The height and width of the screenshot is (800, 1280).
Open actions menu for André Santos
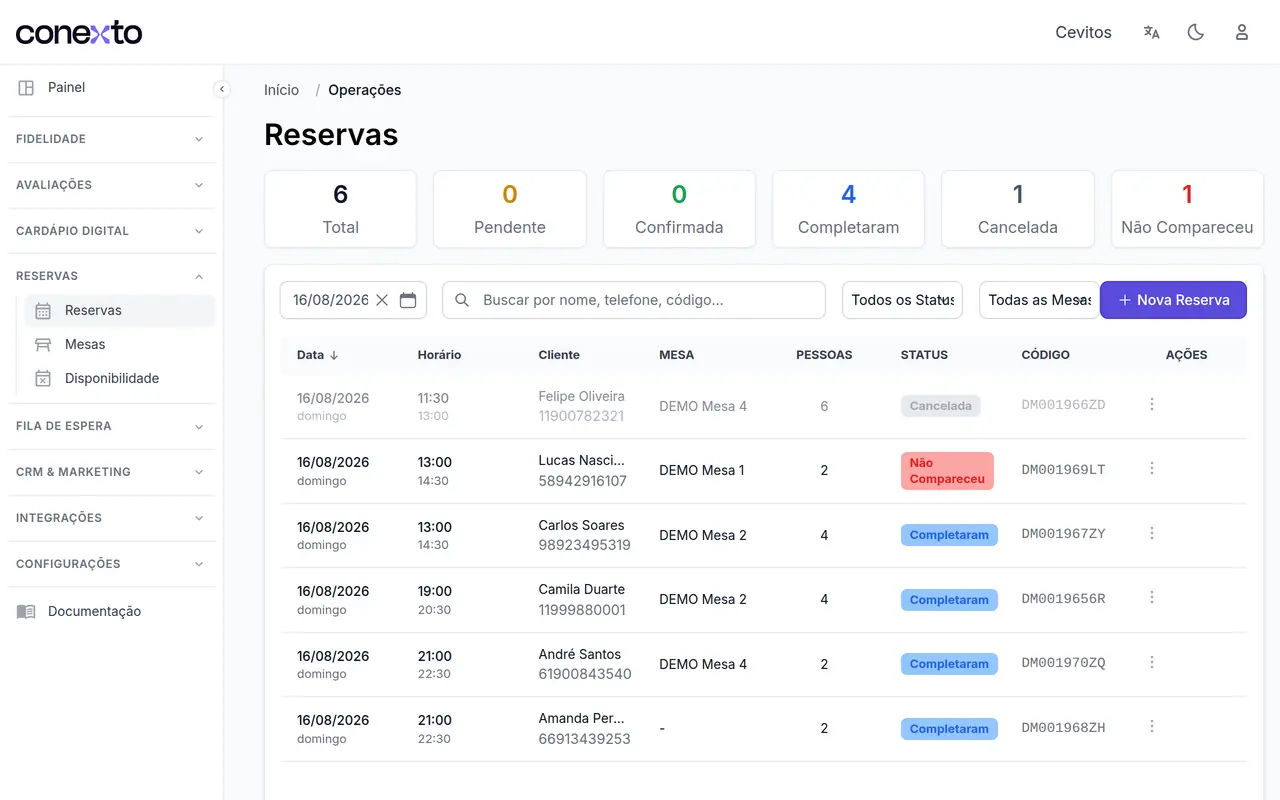click(1152, 662)
